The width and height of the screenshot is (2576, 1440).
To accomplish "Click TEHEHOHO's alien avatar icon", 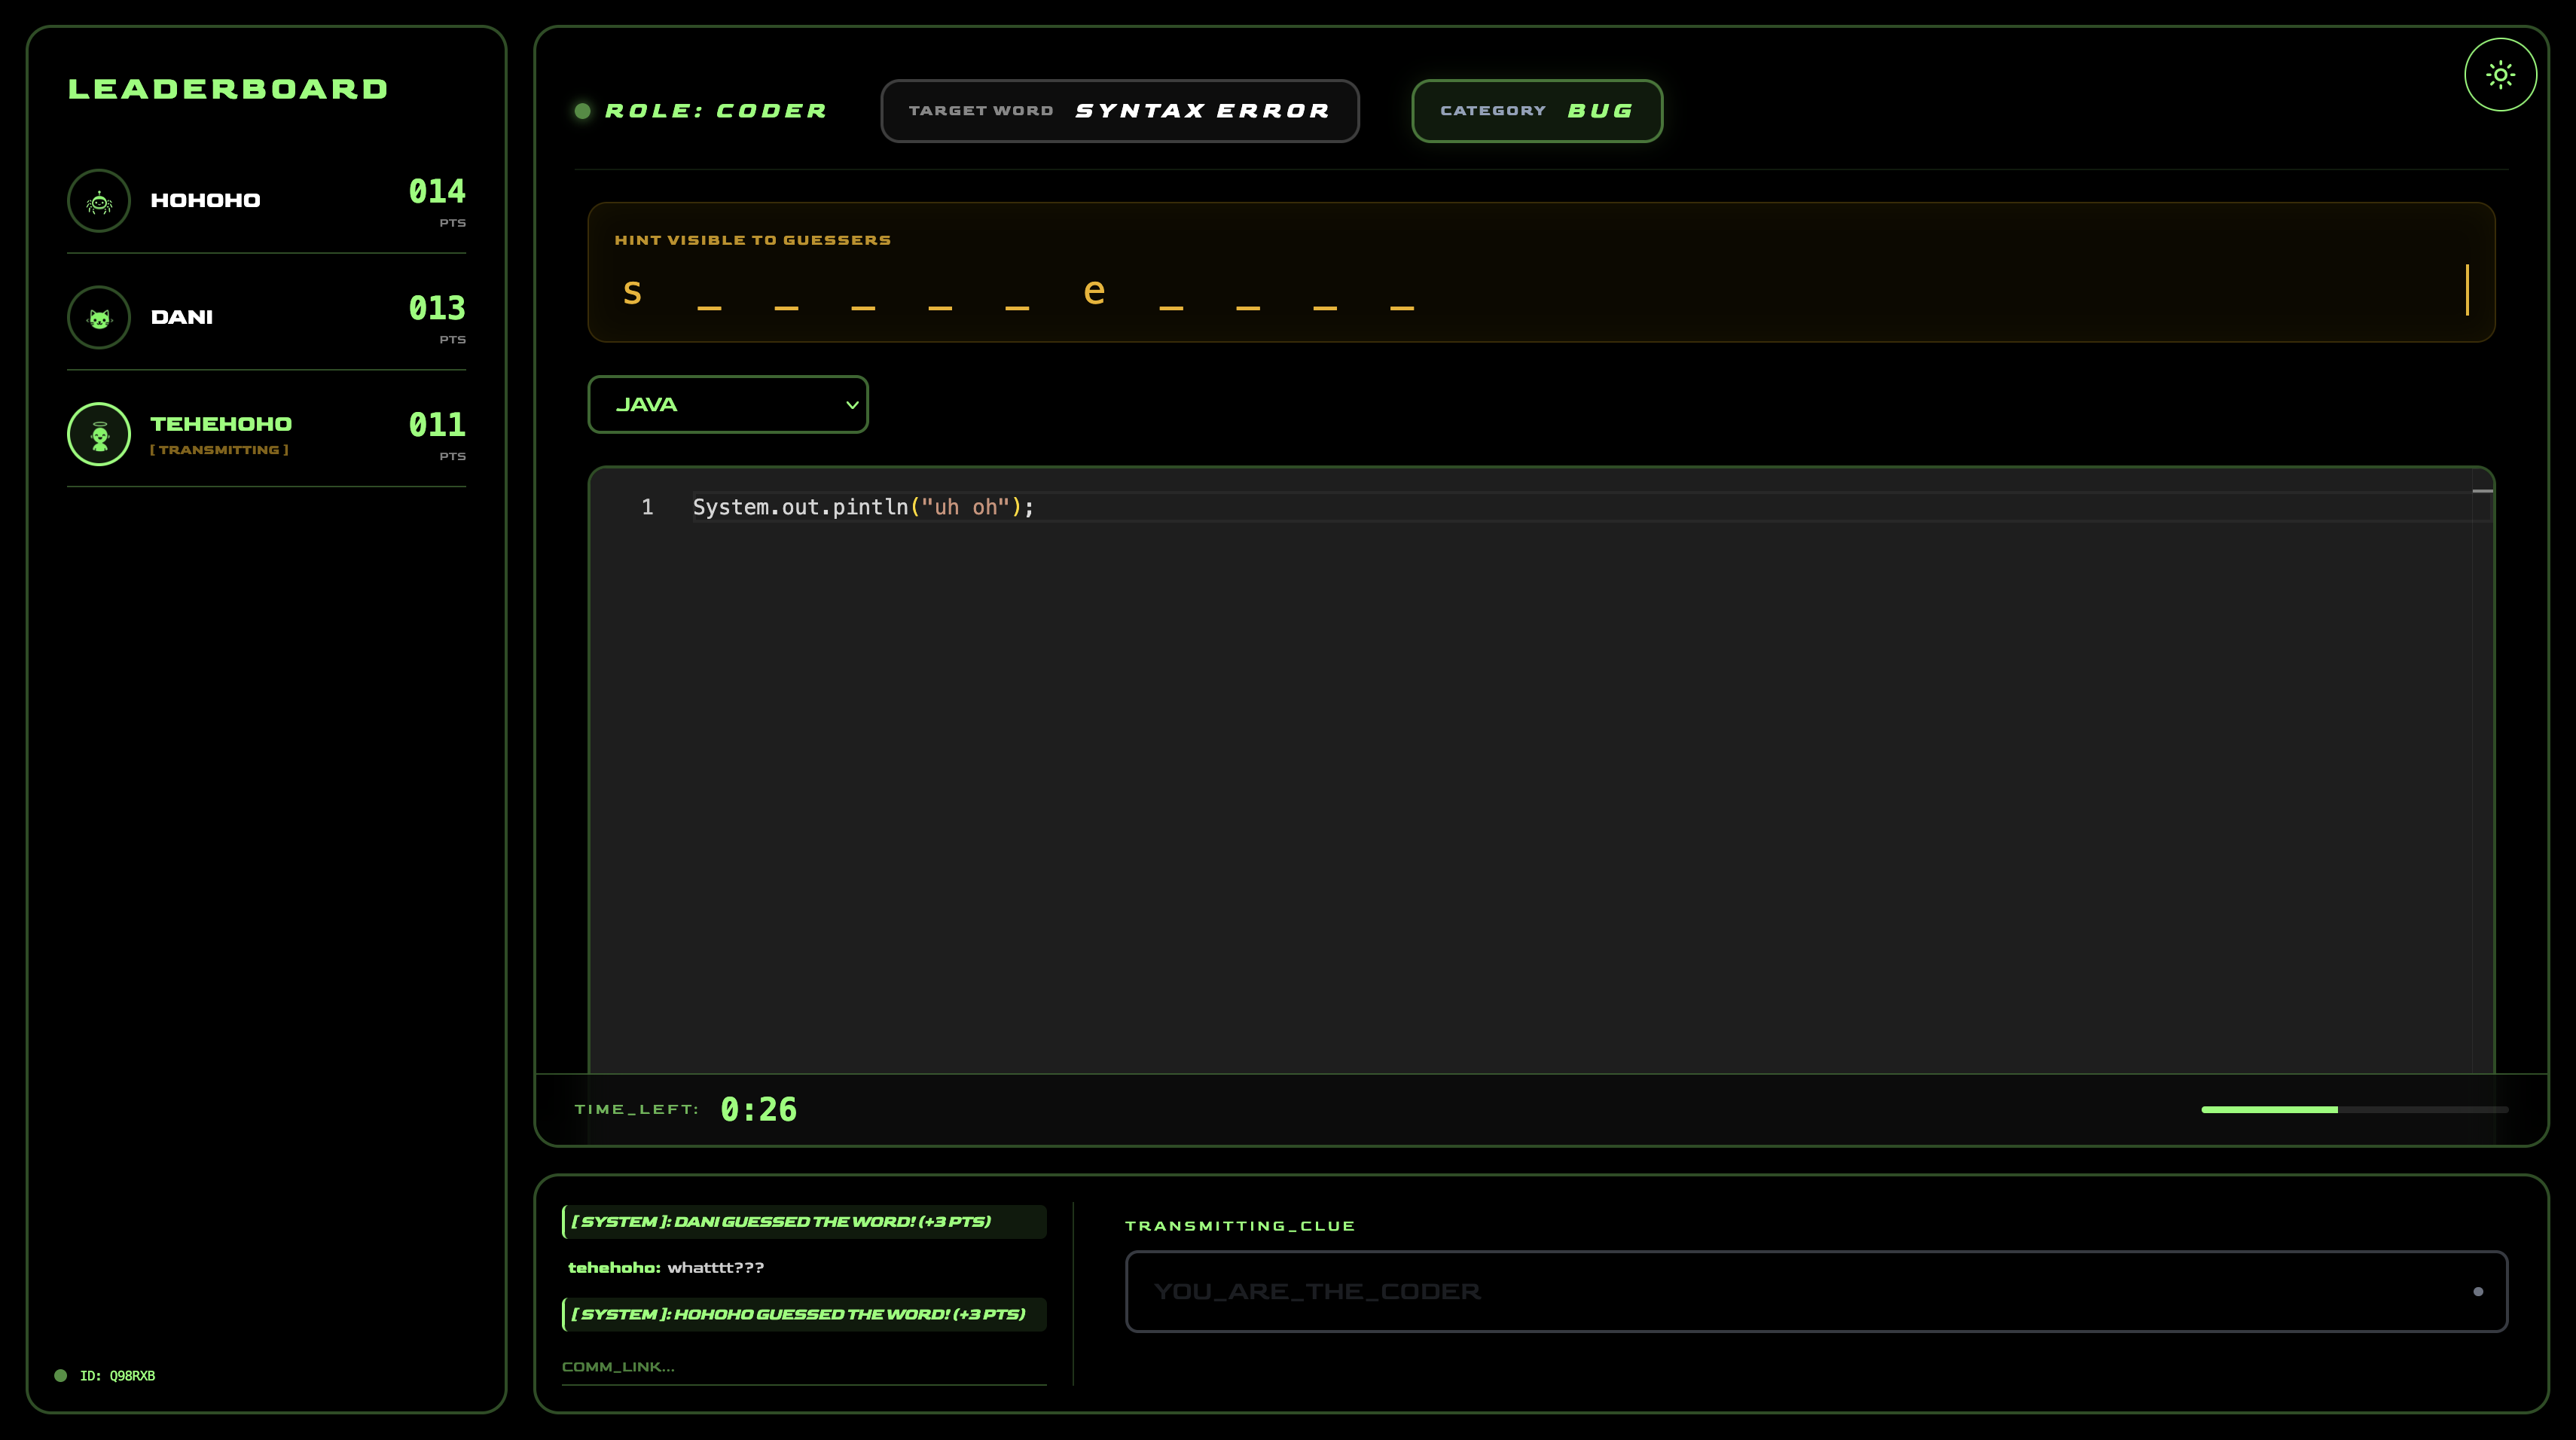I will [x=99, y=435].
